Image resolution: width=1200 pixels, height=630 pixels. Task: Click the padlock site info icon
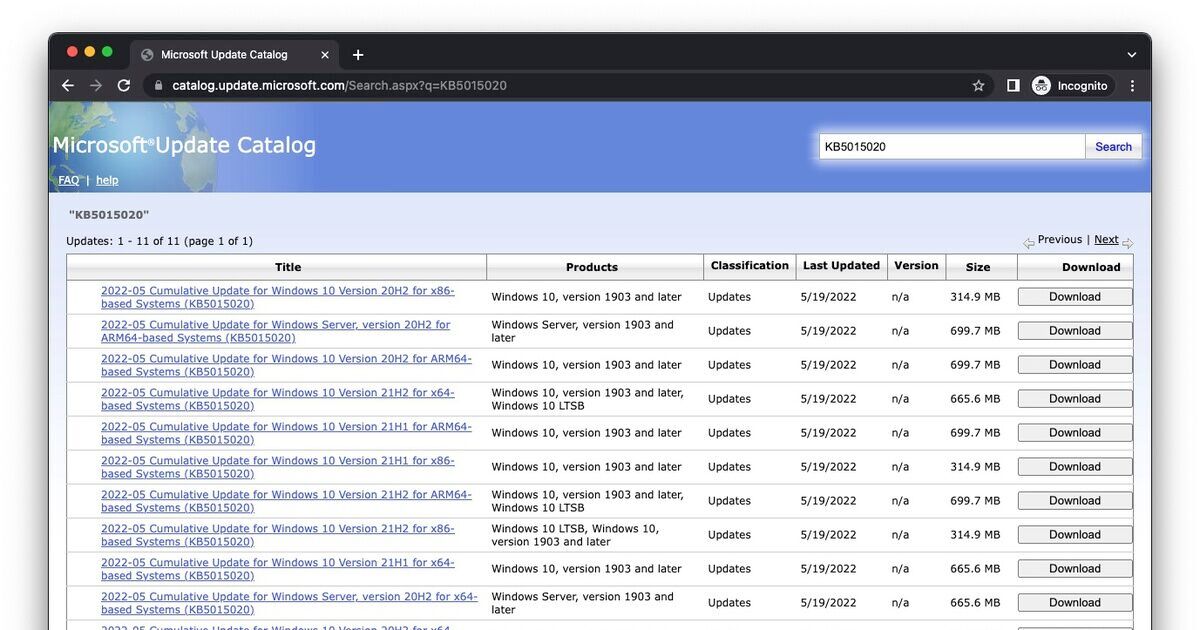click(158, 86)
